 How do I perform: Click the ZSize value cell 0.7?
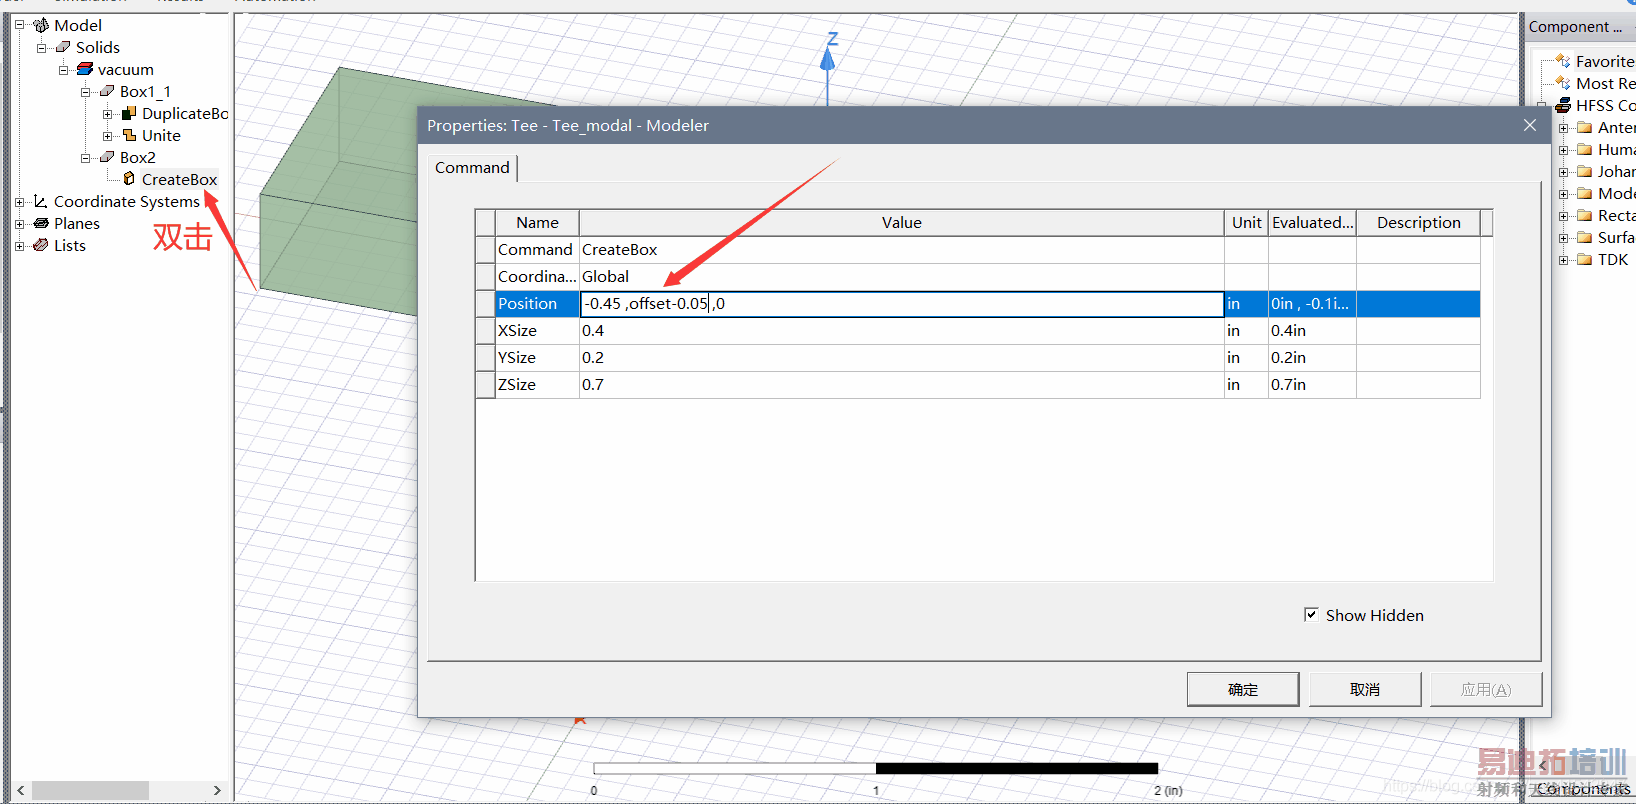coord(902,385)
